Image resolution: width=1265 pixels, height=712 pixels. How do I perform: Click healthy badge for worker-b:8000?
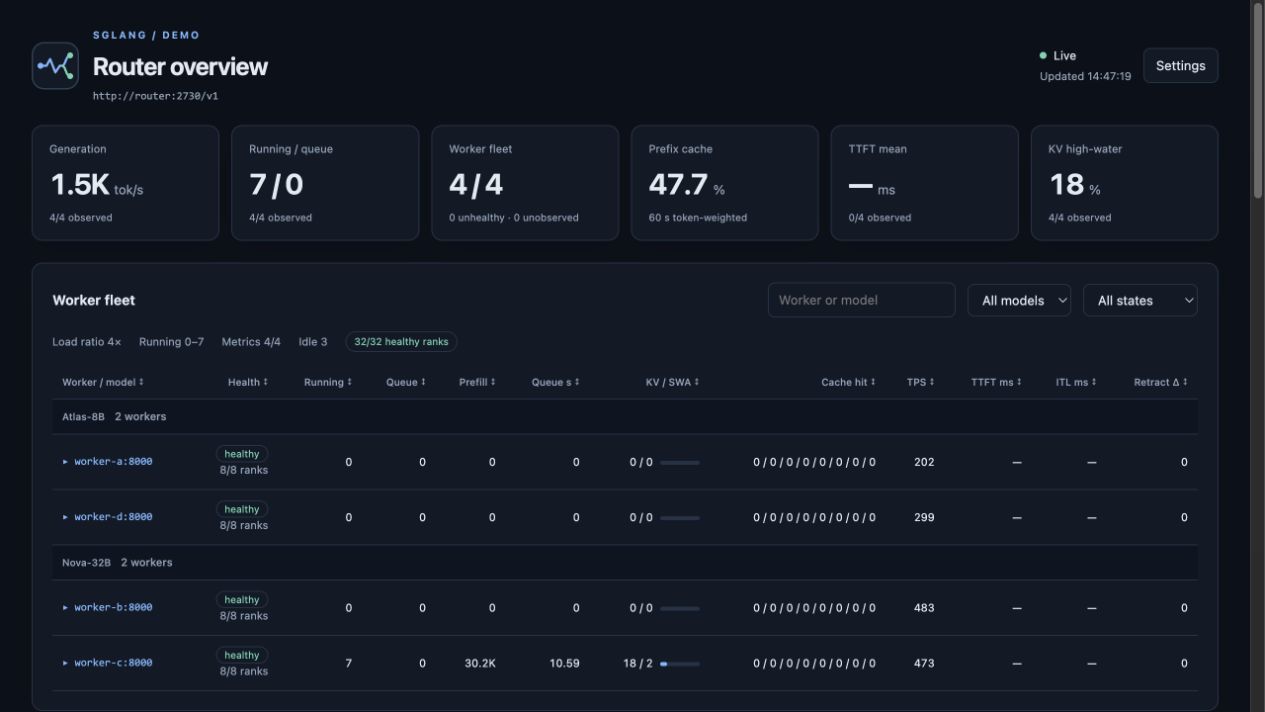tap(242, 600)
